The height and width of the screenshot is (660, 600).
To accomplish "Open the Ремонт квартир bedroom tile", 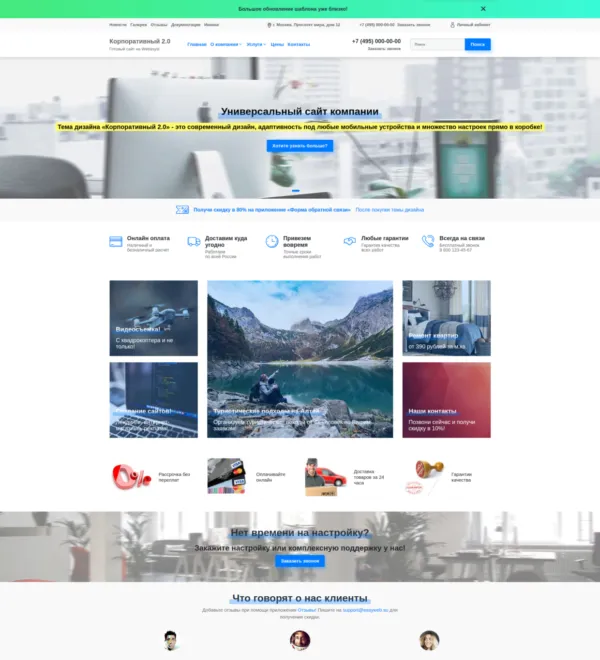I will pos(446,318).
